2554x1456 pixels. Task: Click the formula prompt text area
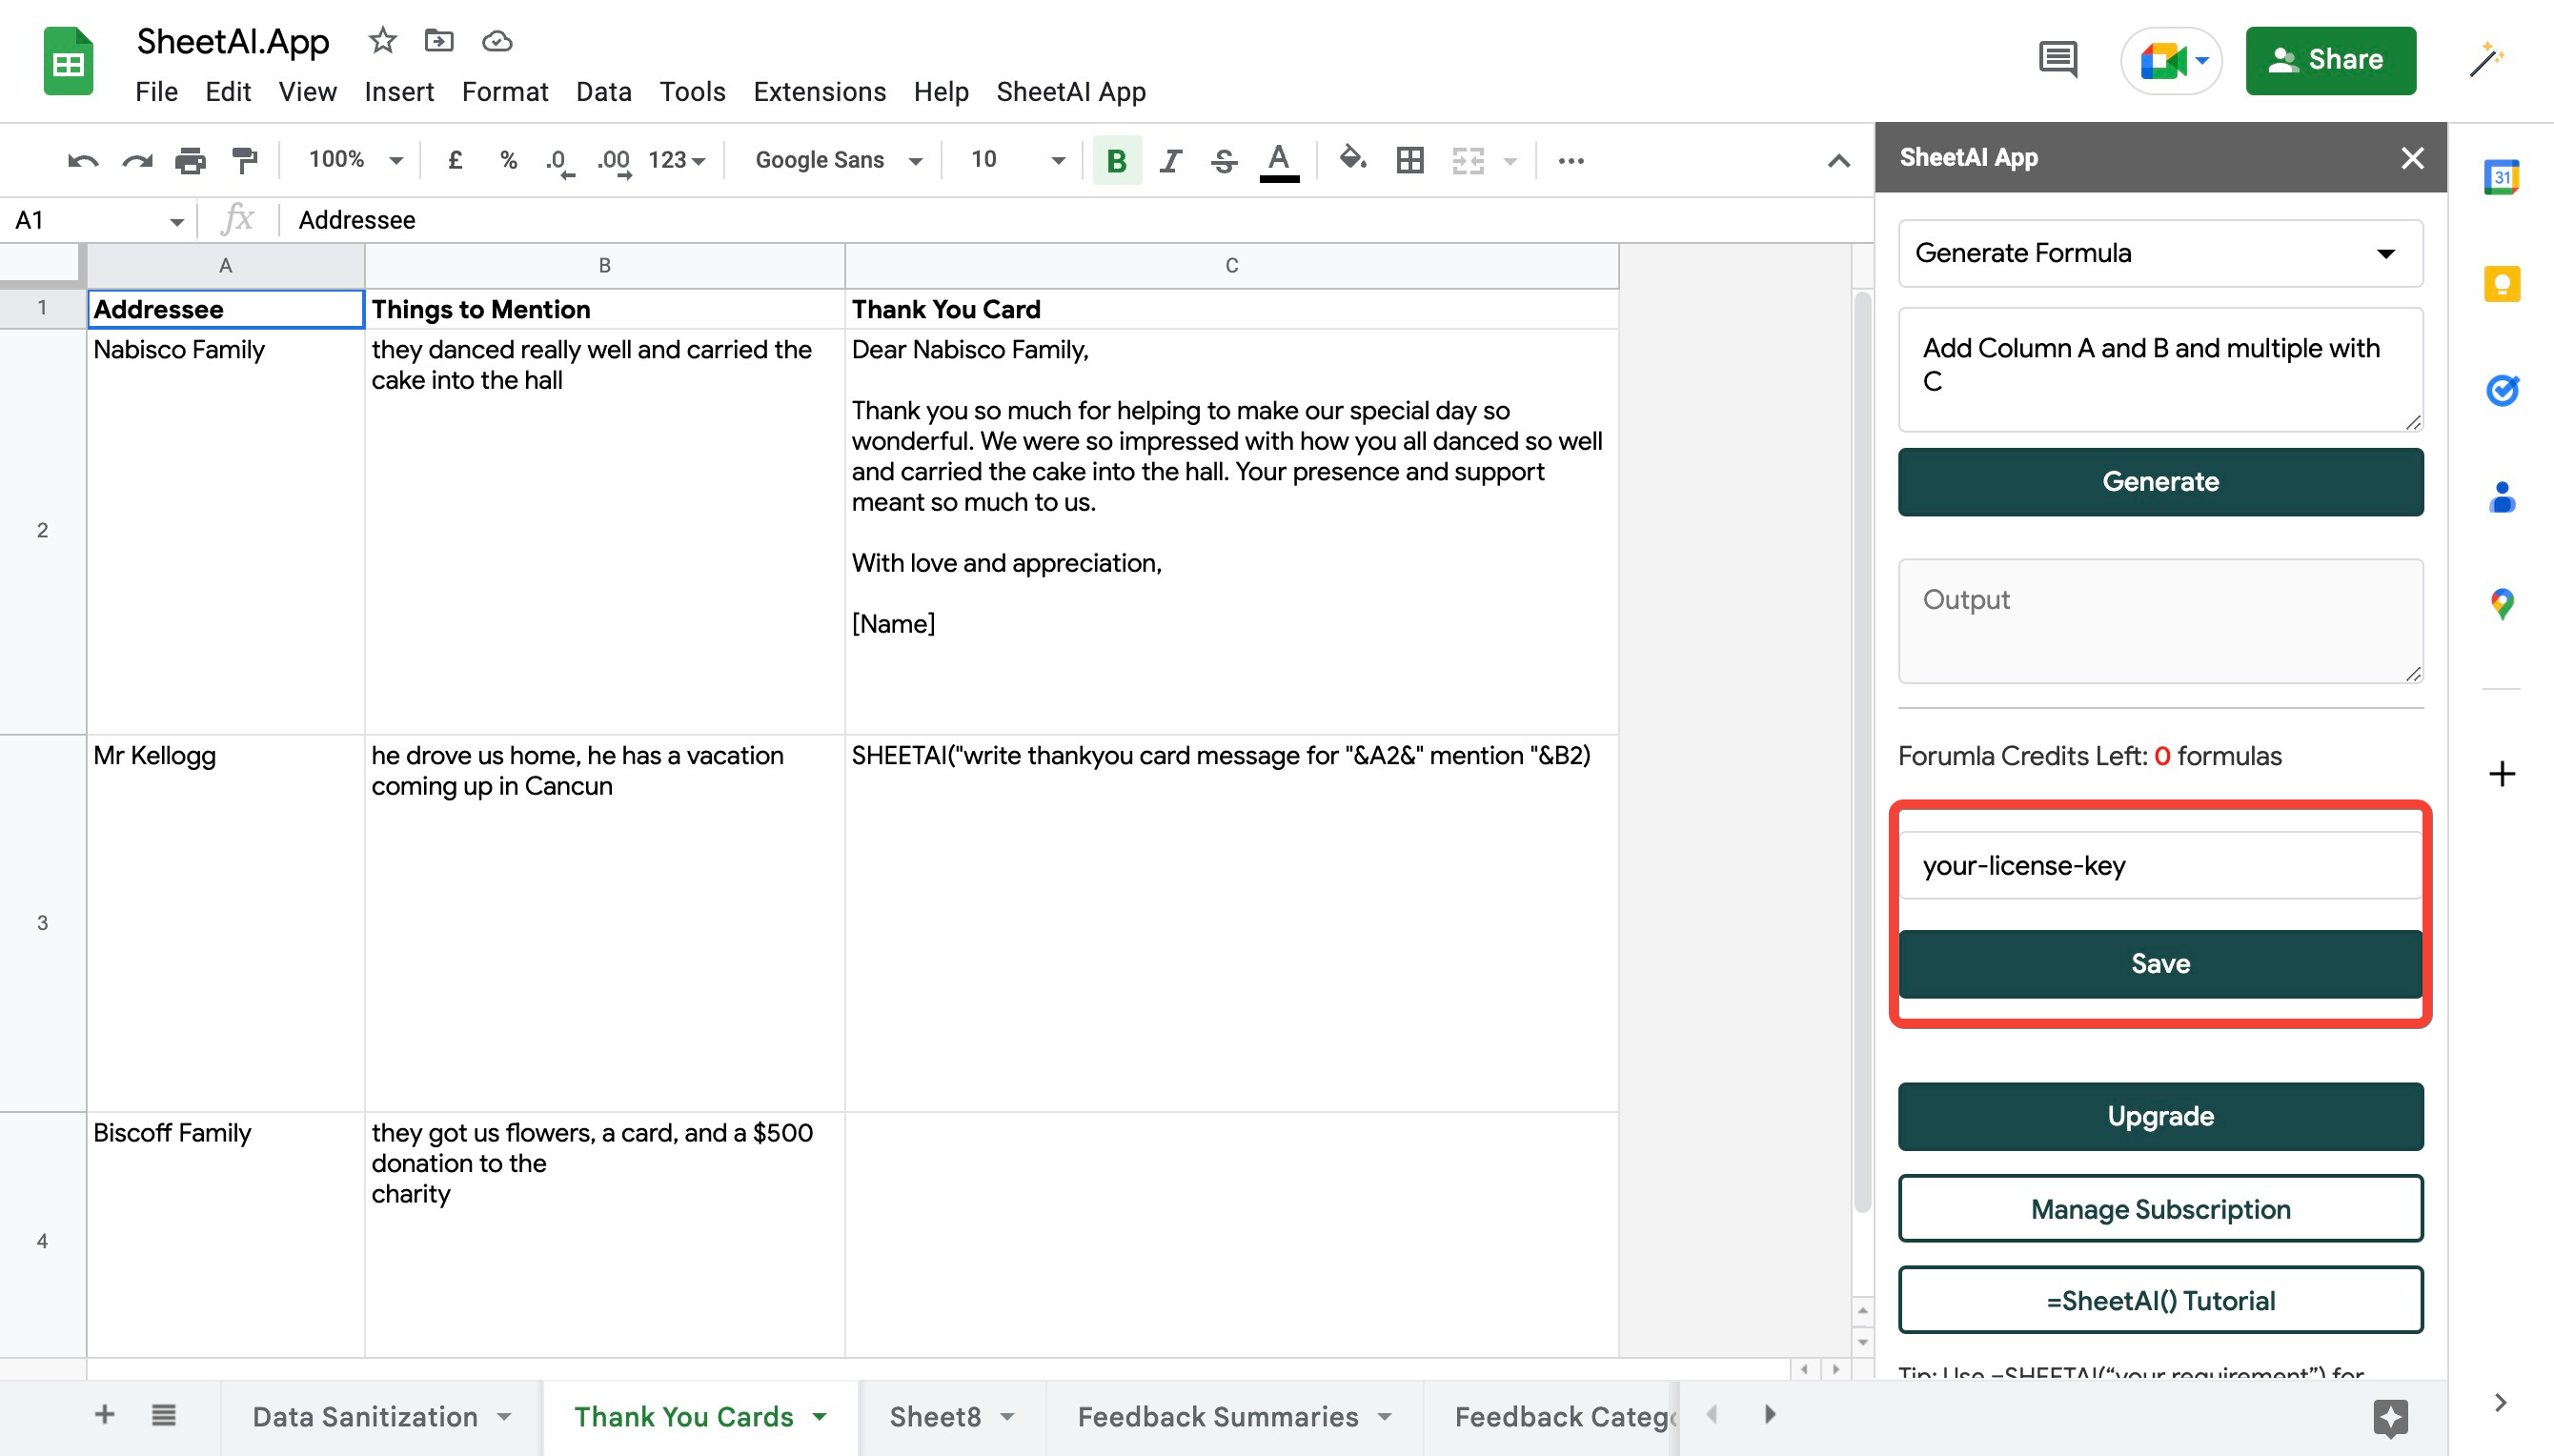pos(2160,369)
